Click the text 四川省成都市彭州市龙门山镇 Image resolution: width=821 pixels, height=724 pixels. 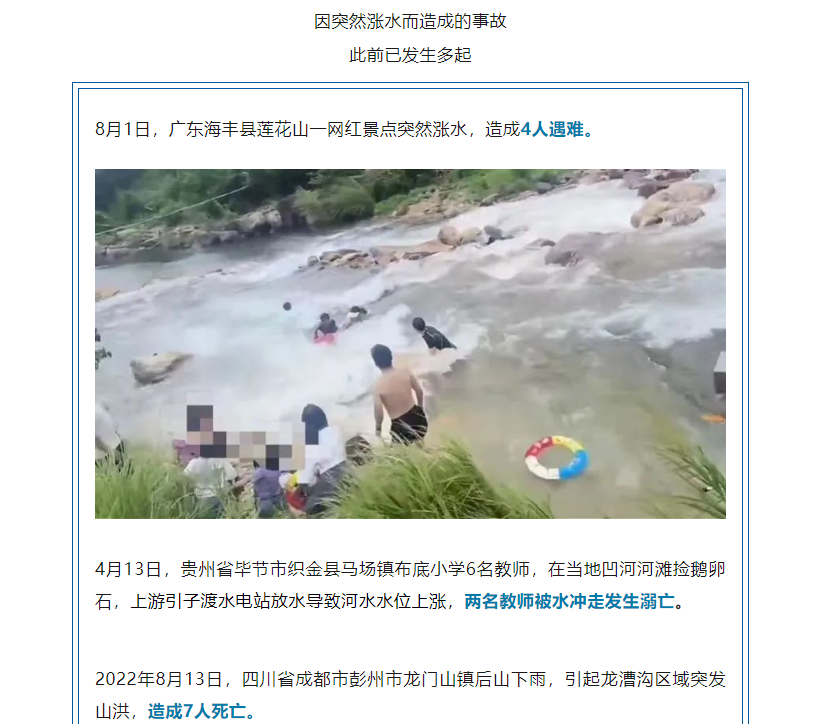click(x=359, y=680)
